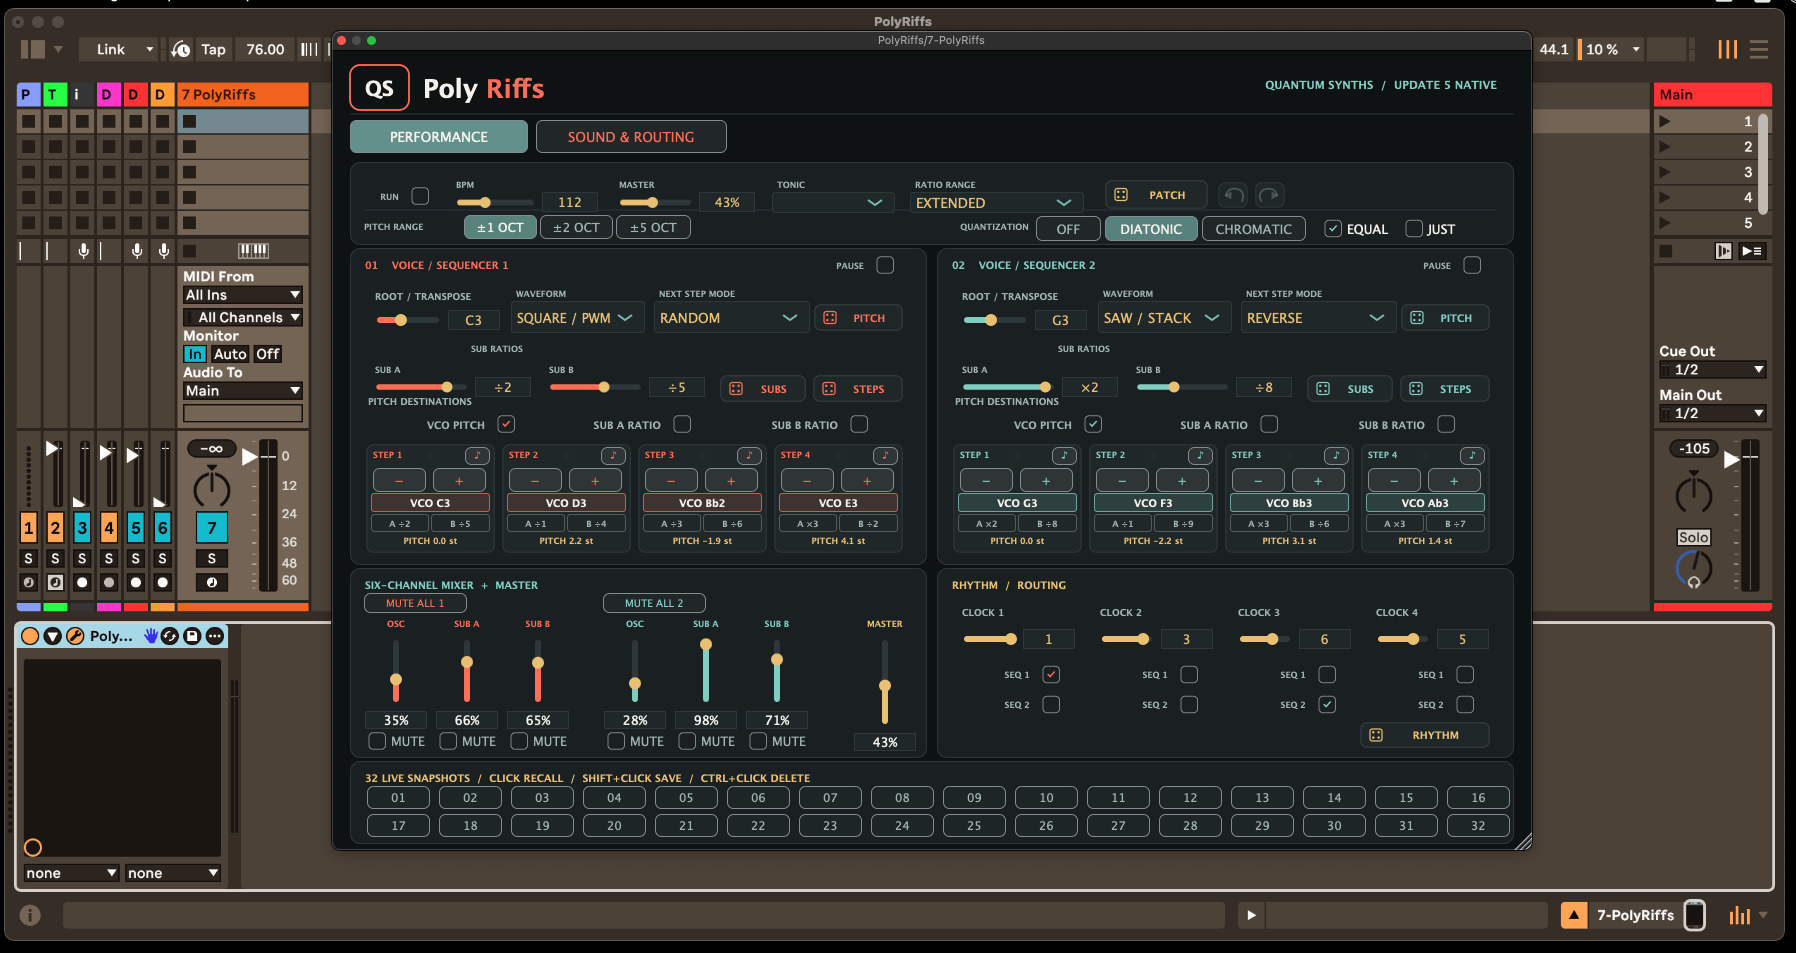Image resolution: width=1796 pixels, height=953 pixels.
Task: Toggle PAUSE for Voice / Sequencer 1
Action: 885,265
